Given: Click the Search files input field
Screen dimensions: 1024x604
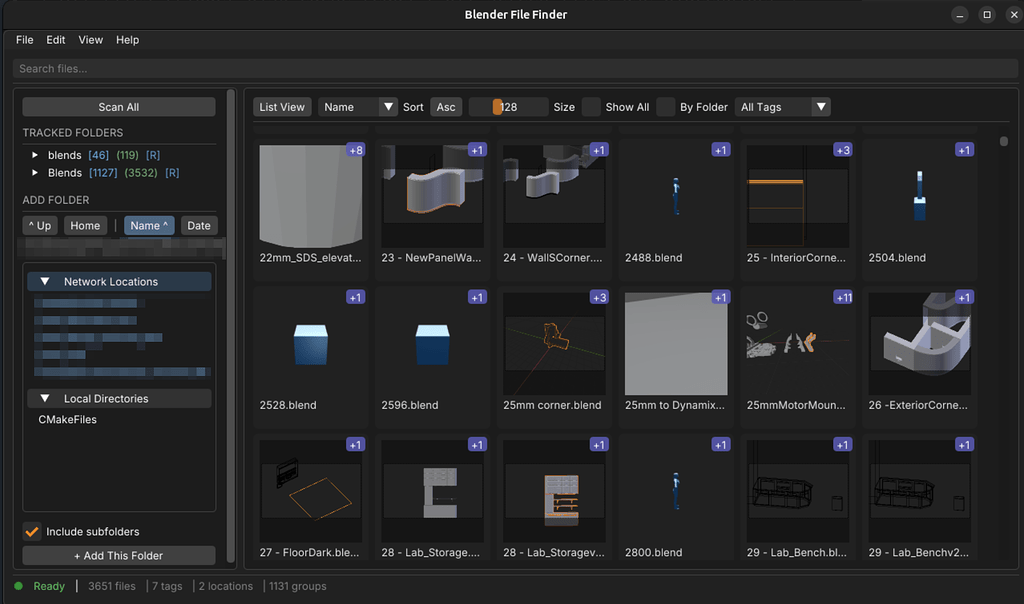Looking at the screenshot, I should click(515, 69).
